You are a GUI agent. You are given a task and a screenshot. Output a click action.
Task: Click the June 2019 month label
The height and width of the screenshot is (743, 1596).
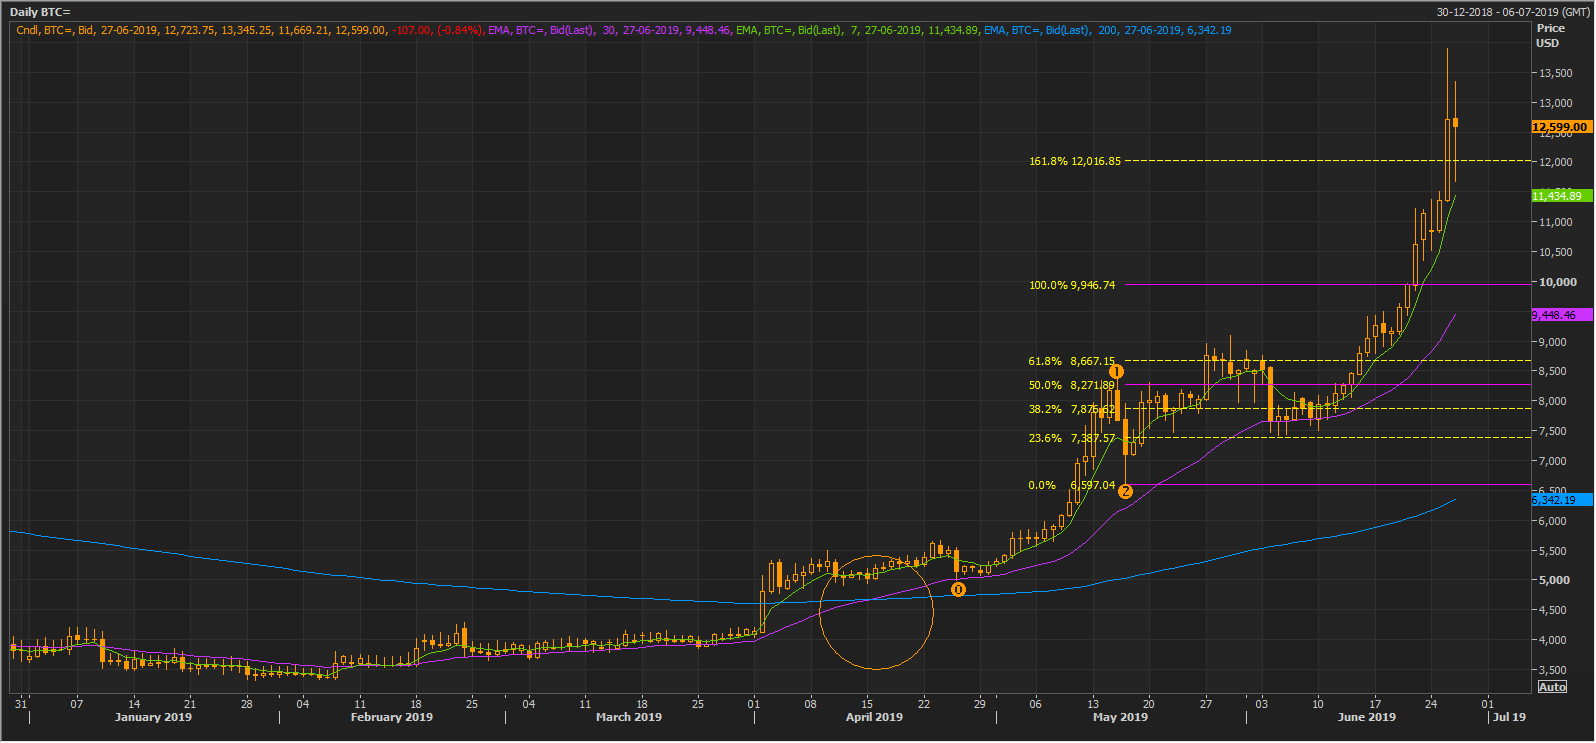(x=1366, y=717)
